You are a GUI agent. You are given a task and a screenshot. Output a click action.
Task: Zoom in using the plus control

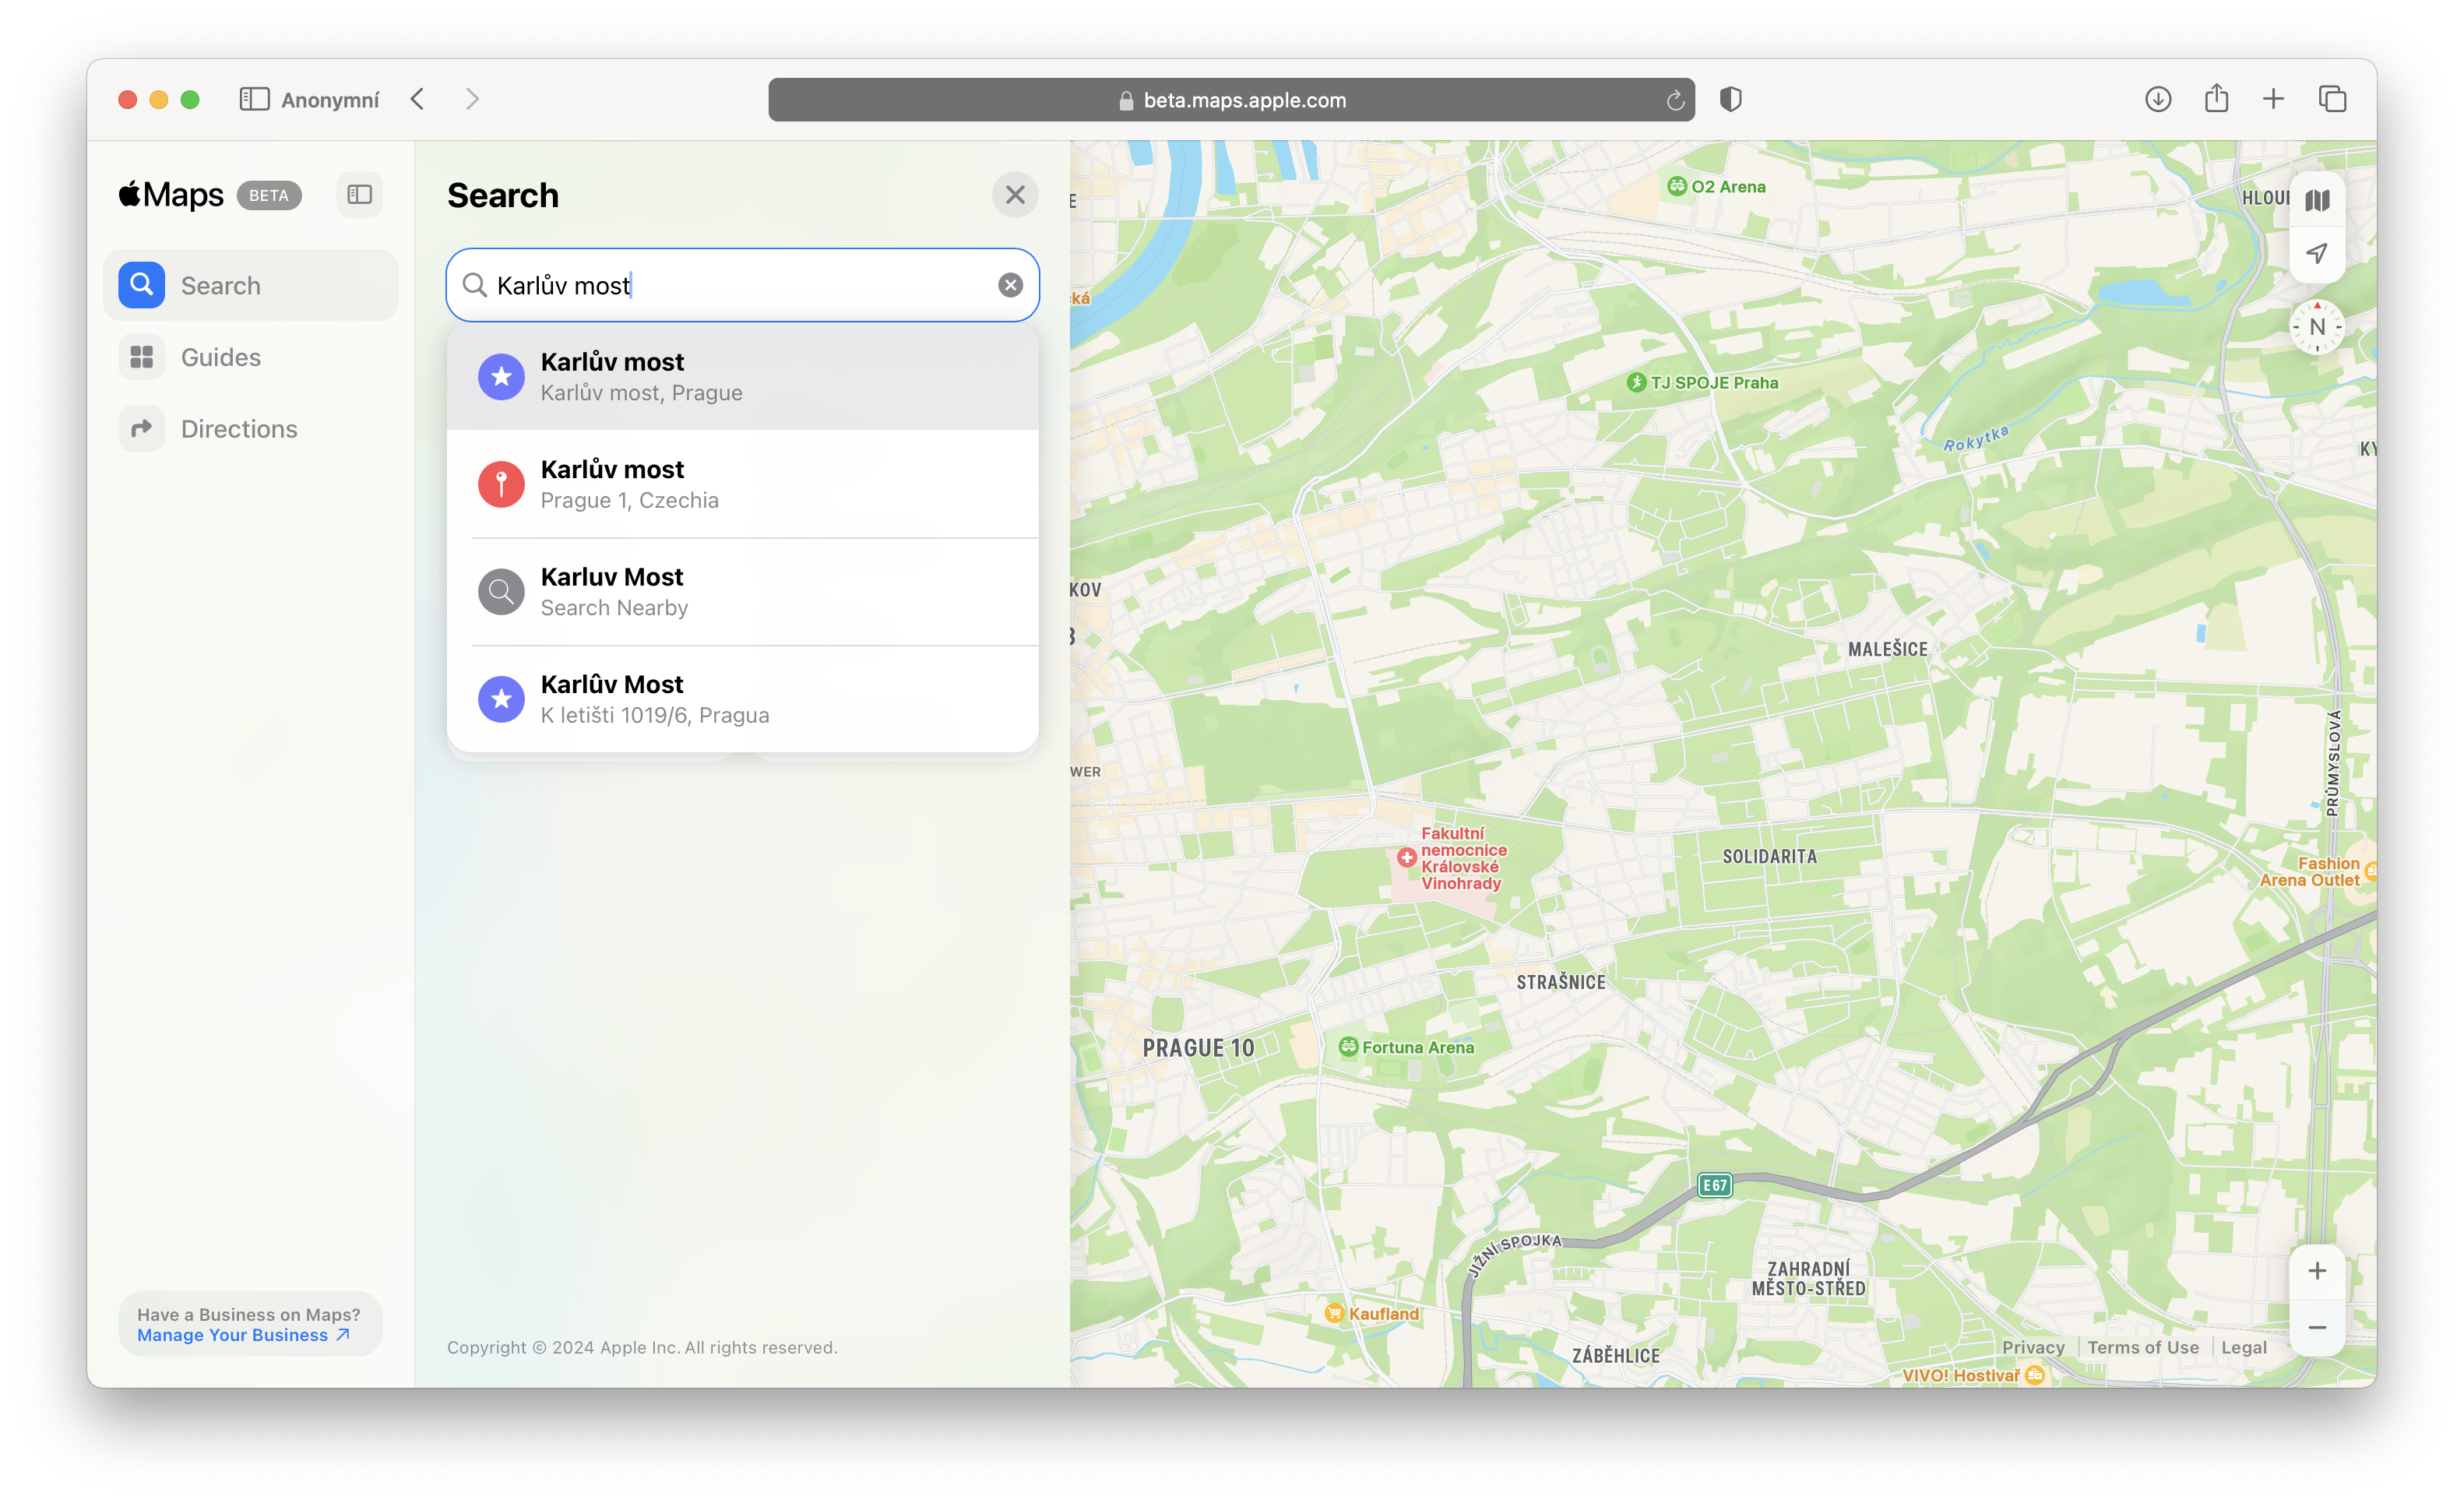[x=2317, y=1271]
